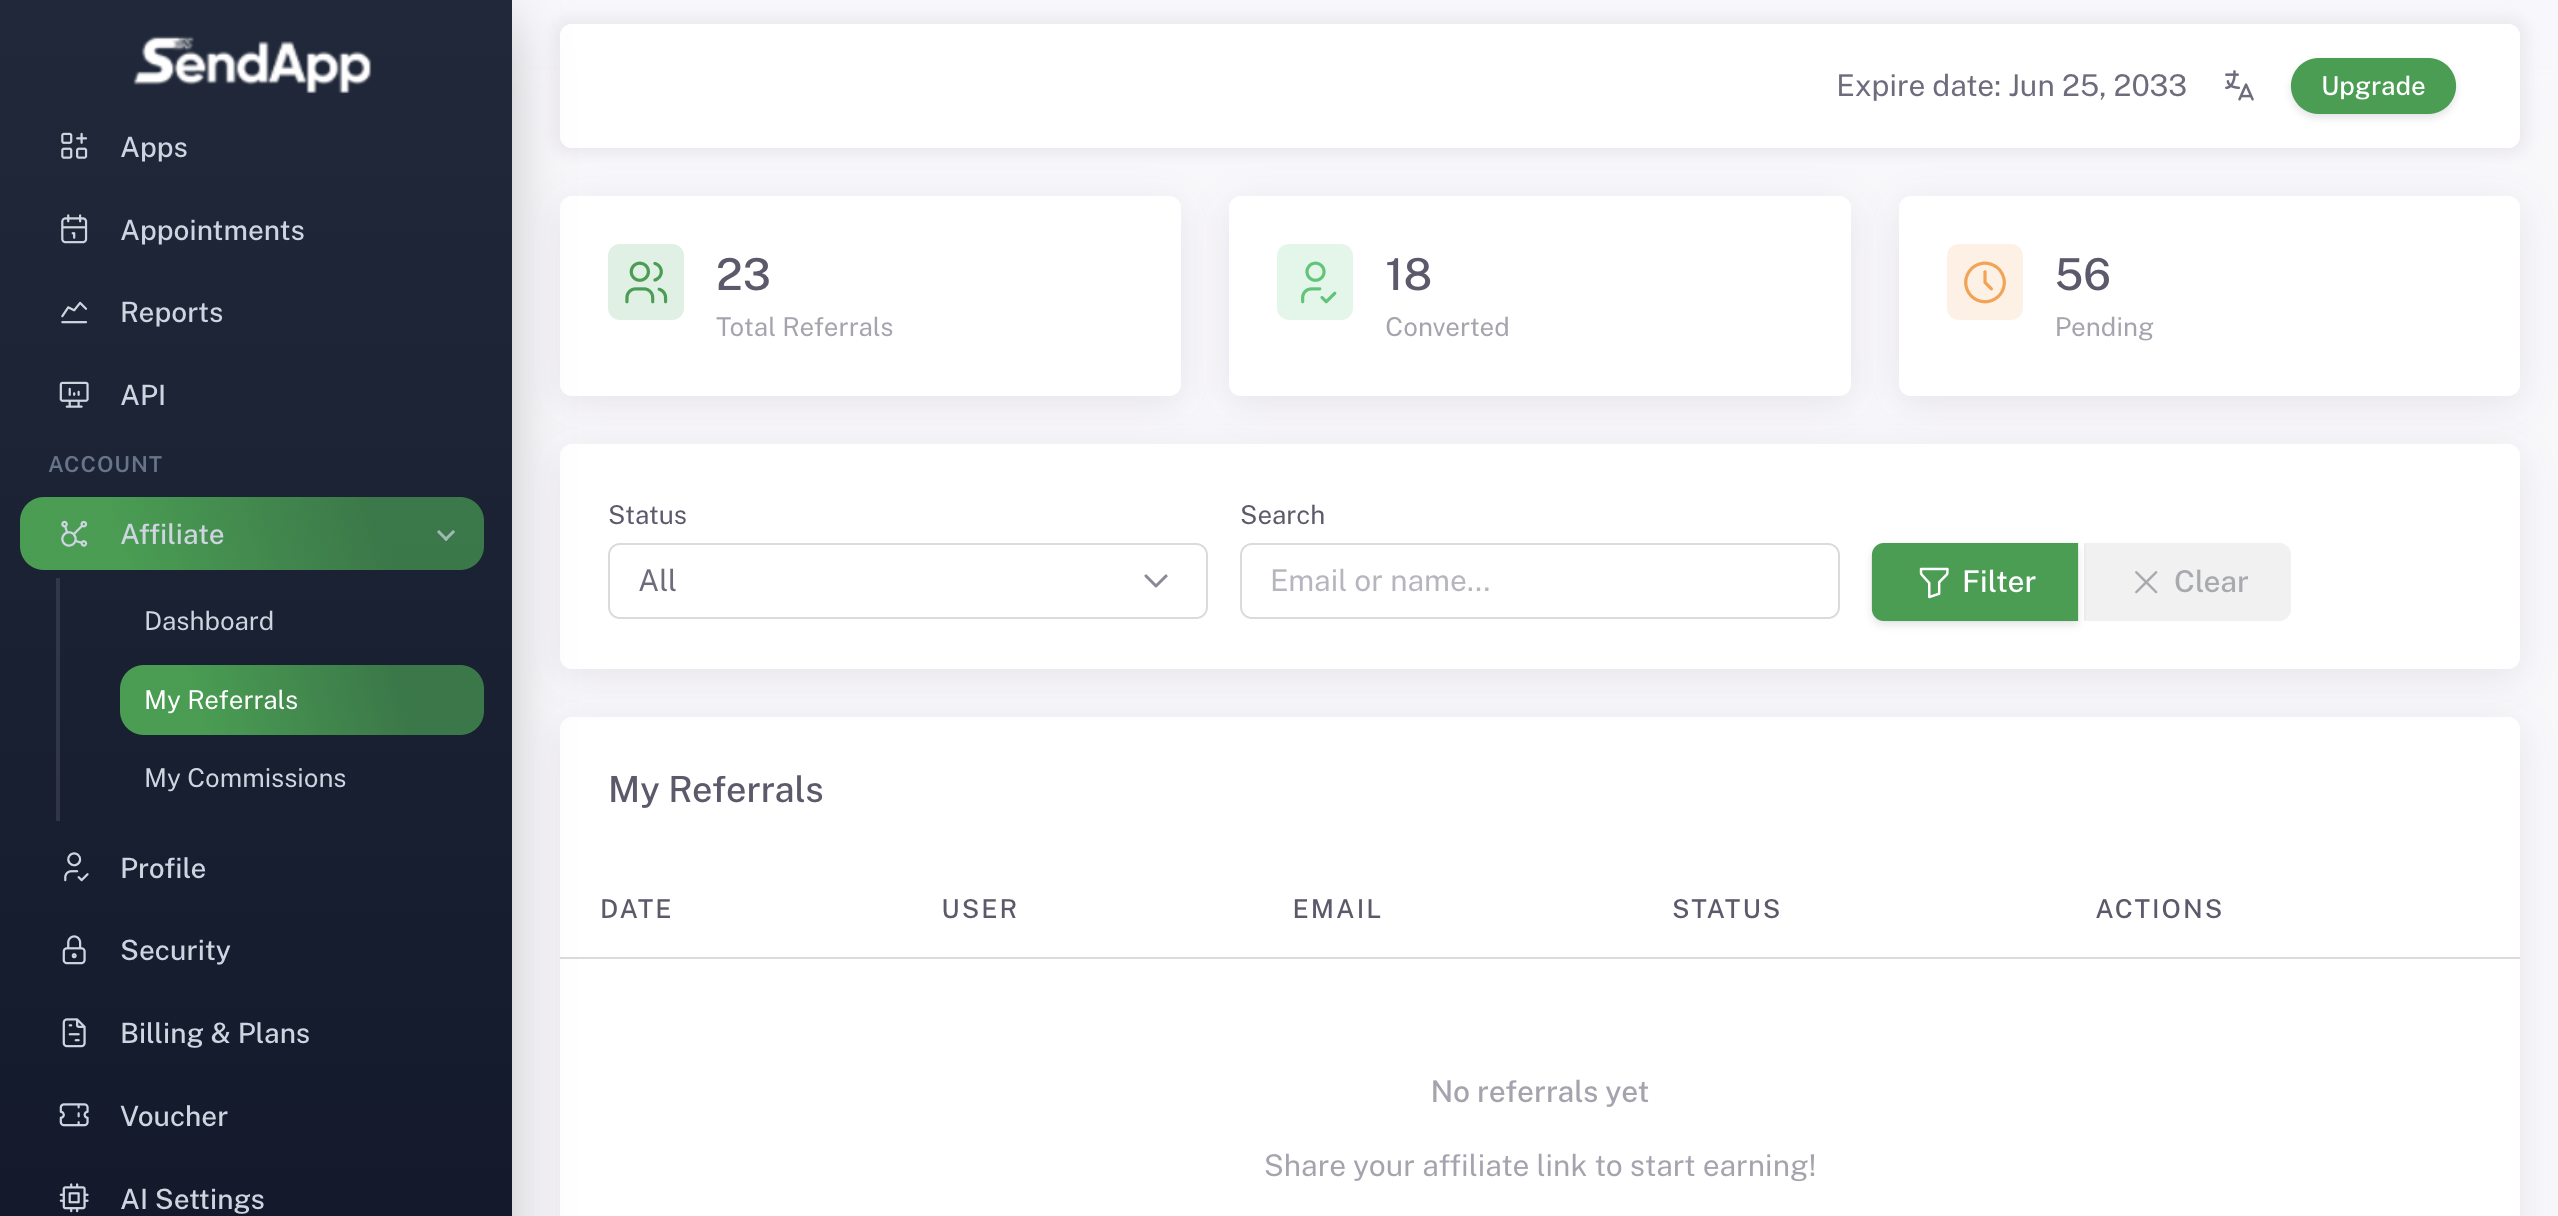Image resolution: width=2558 pixels, height=1216 pixels.
Task: Click the Total Referrals users icon
Action: [x=645, y=282]
